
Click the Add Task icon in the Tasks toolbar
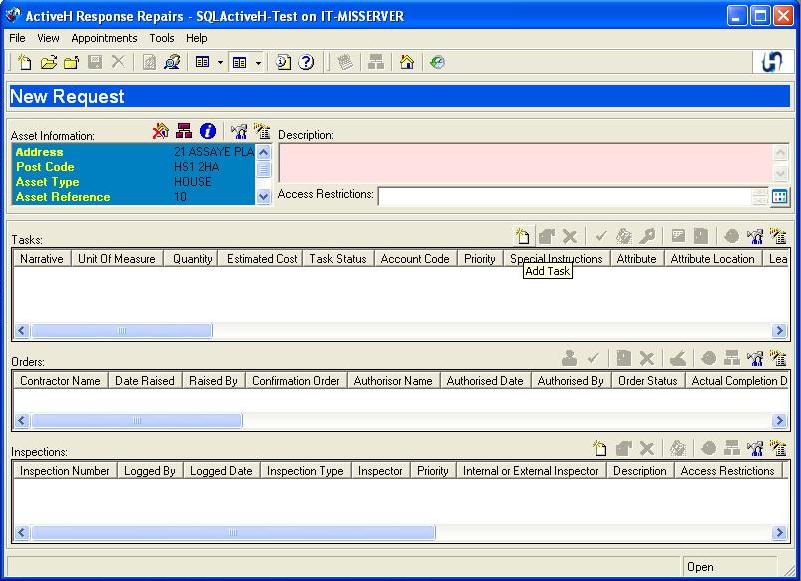point(523,236)
